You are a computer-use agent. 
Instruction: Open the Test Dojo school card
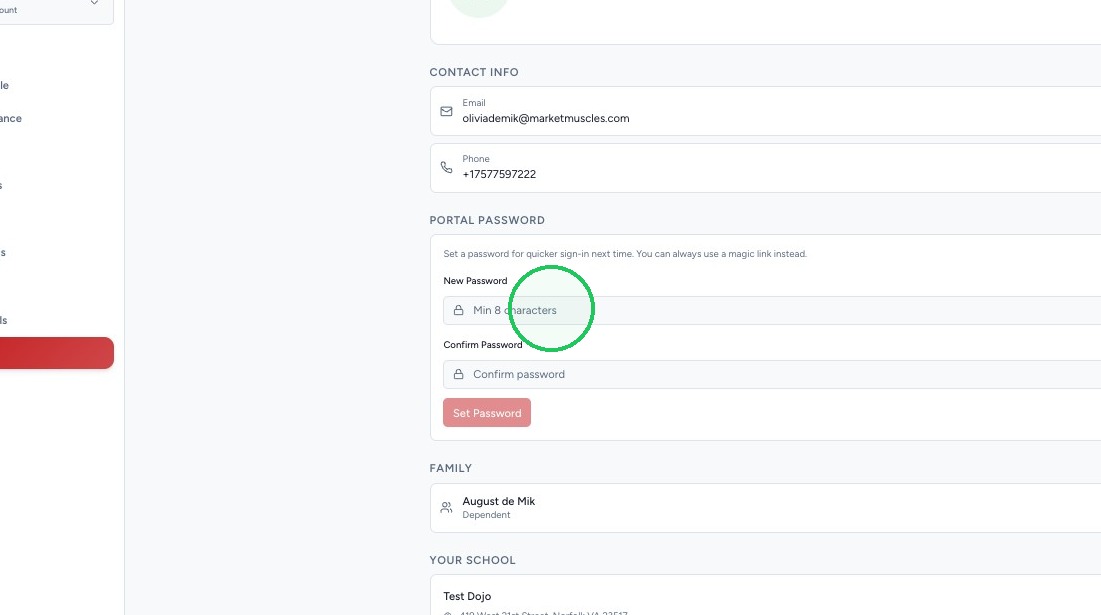coord(765,595)
